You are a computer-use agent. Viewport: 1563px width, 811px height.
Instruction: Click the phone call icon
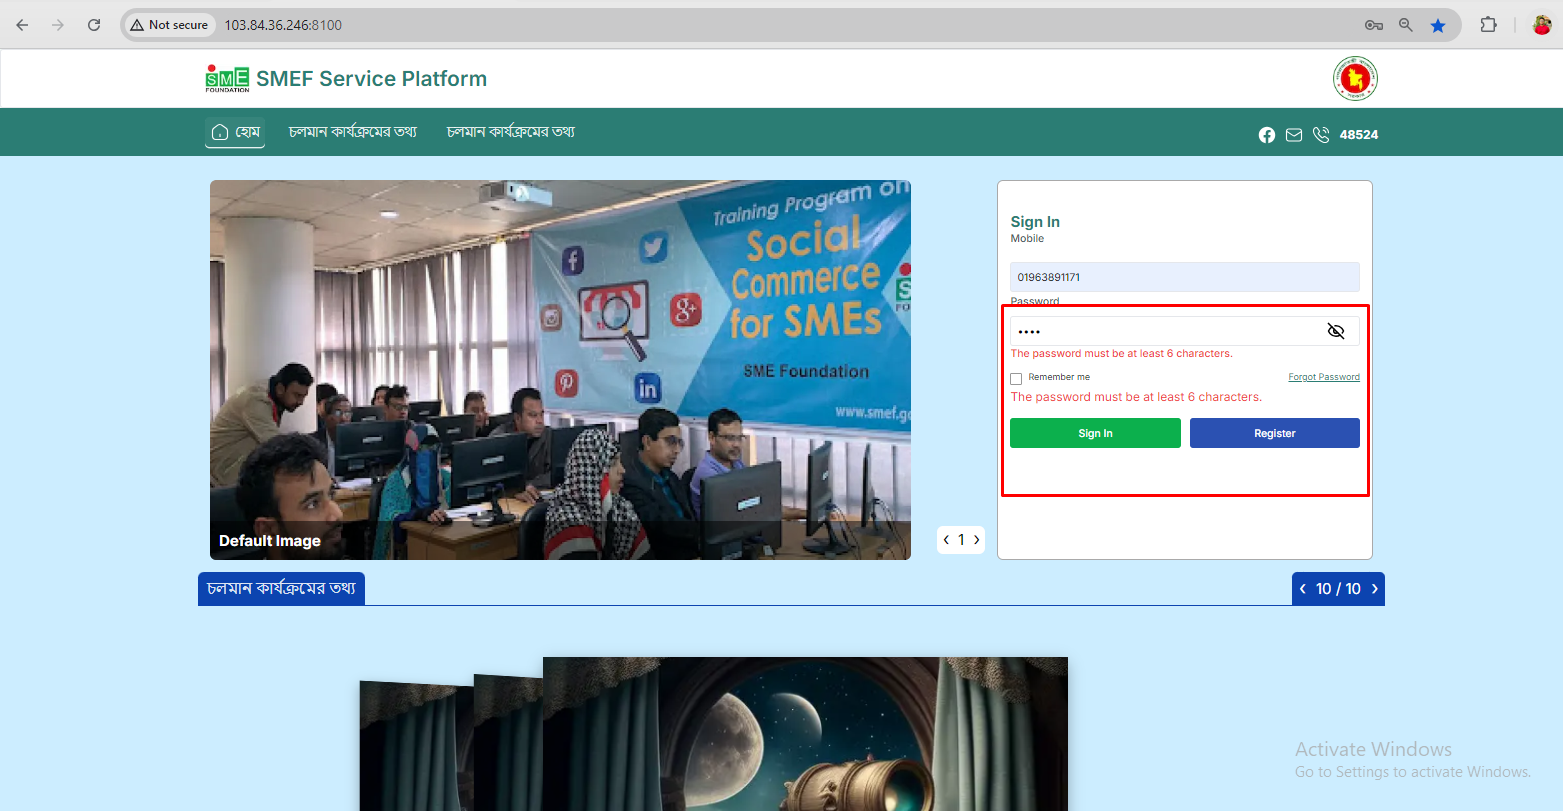[x=1321, y=135]
